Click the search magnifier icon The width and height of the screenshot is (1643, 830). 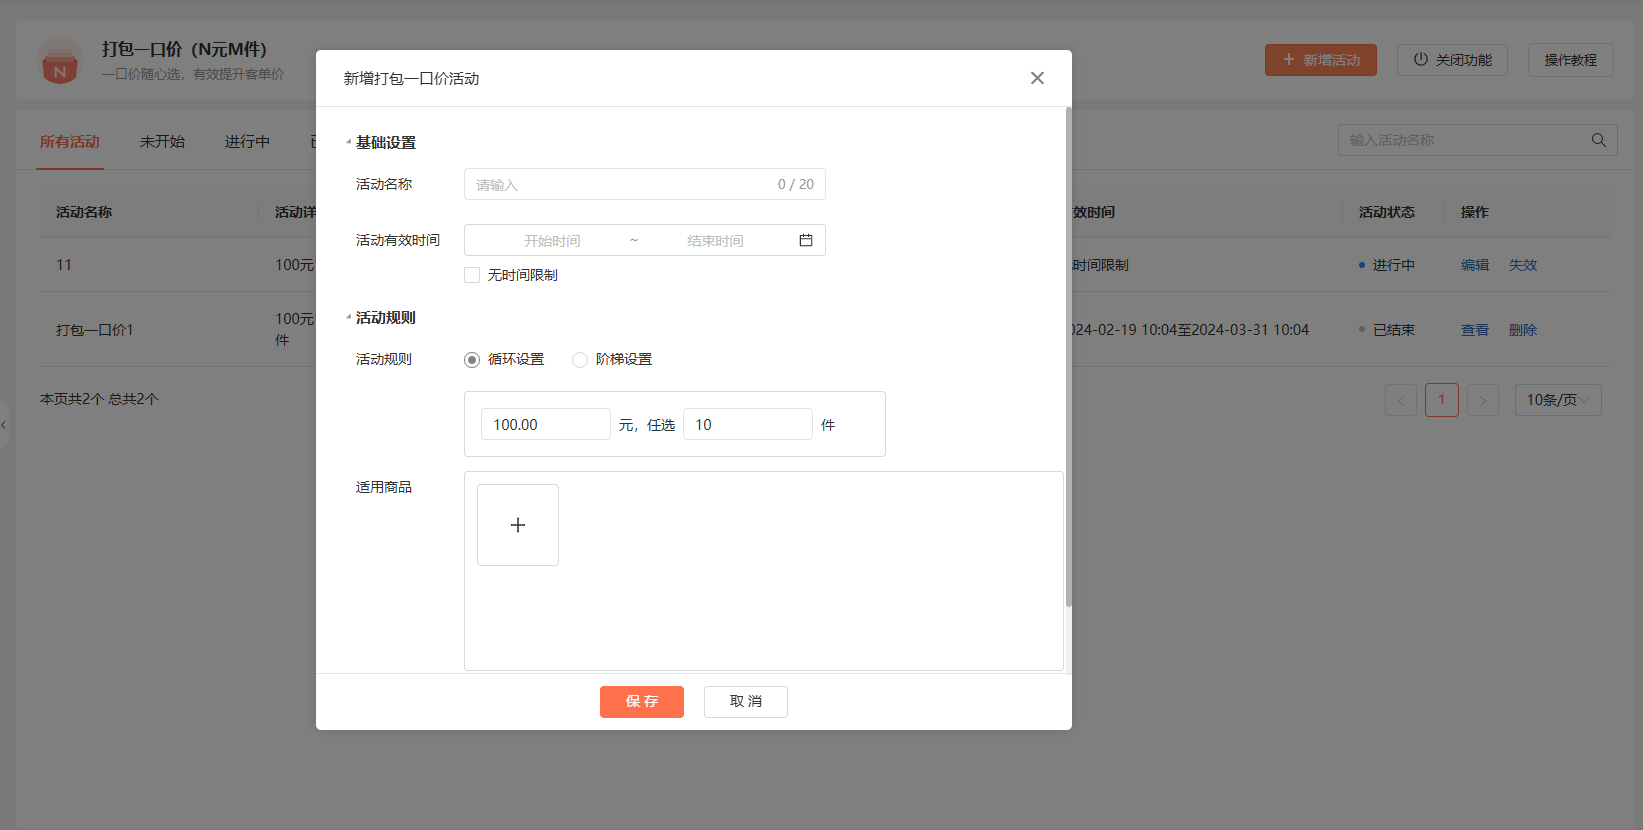1599,140
